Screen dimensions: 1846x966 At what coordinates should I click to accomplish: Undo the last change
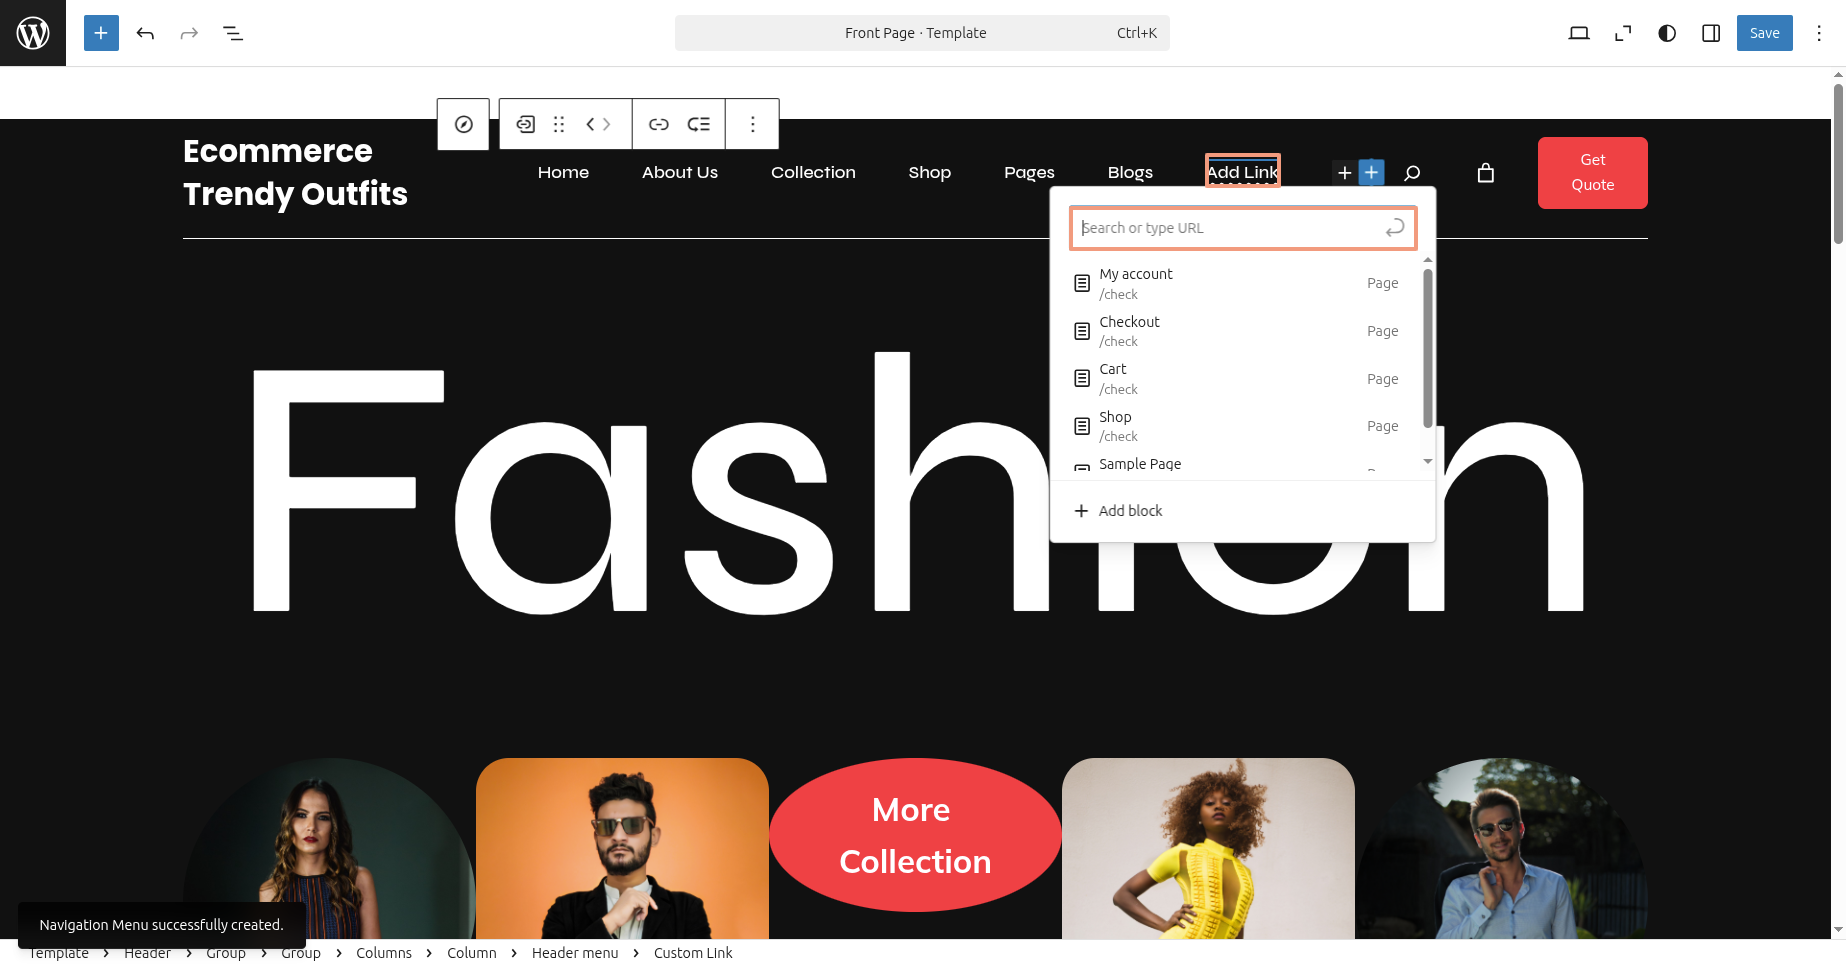(145, 33)
